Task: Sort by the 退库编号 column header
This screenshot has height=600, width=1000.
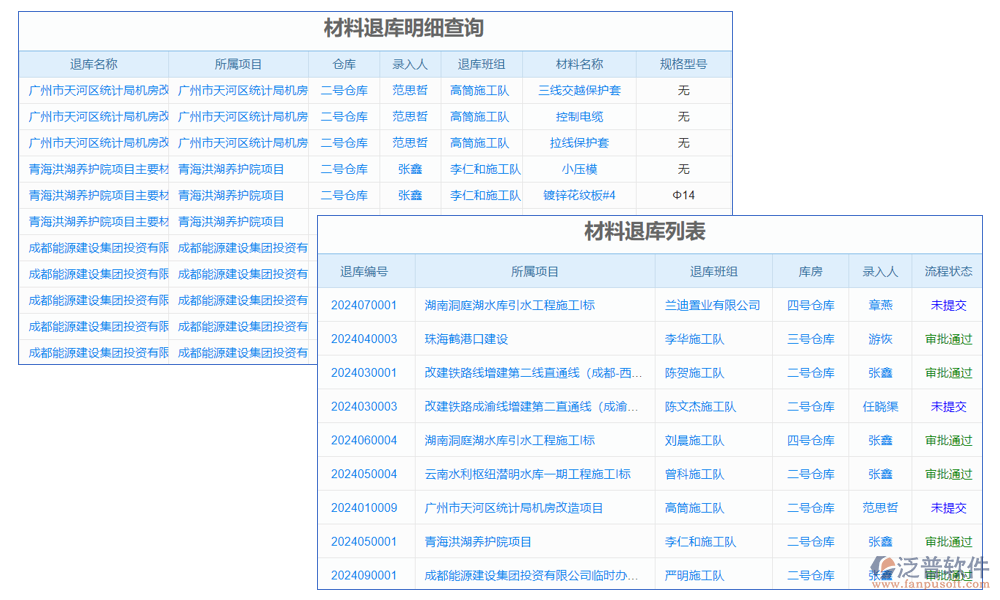Action: point(366,271)
